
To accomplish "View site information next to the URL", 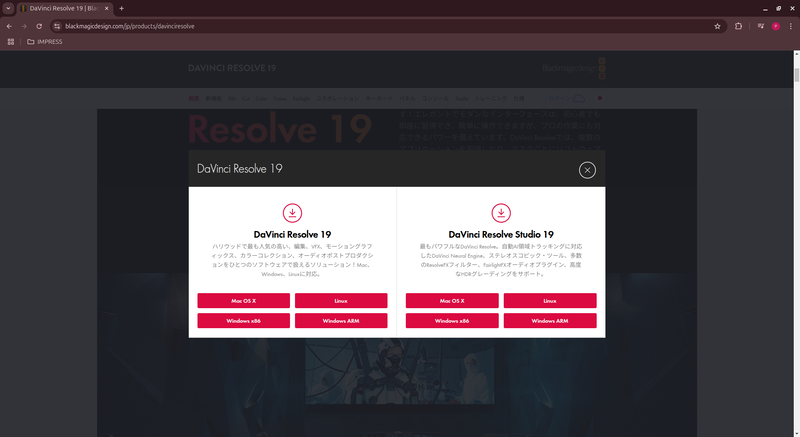I will 57,26.
